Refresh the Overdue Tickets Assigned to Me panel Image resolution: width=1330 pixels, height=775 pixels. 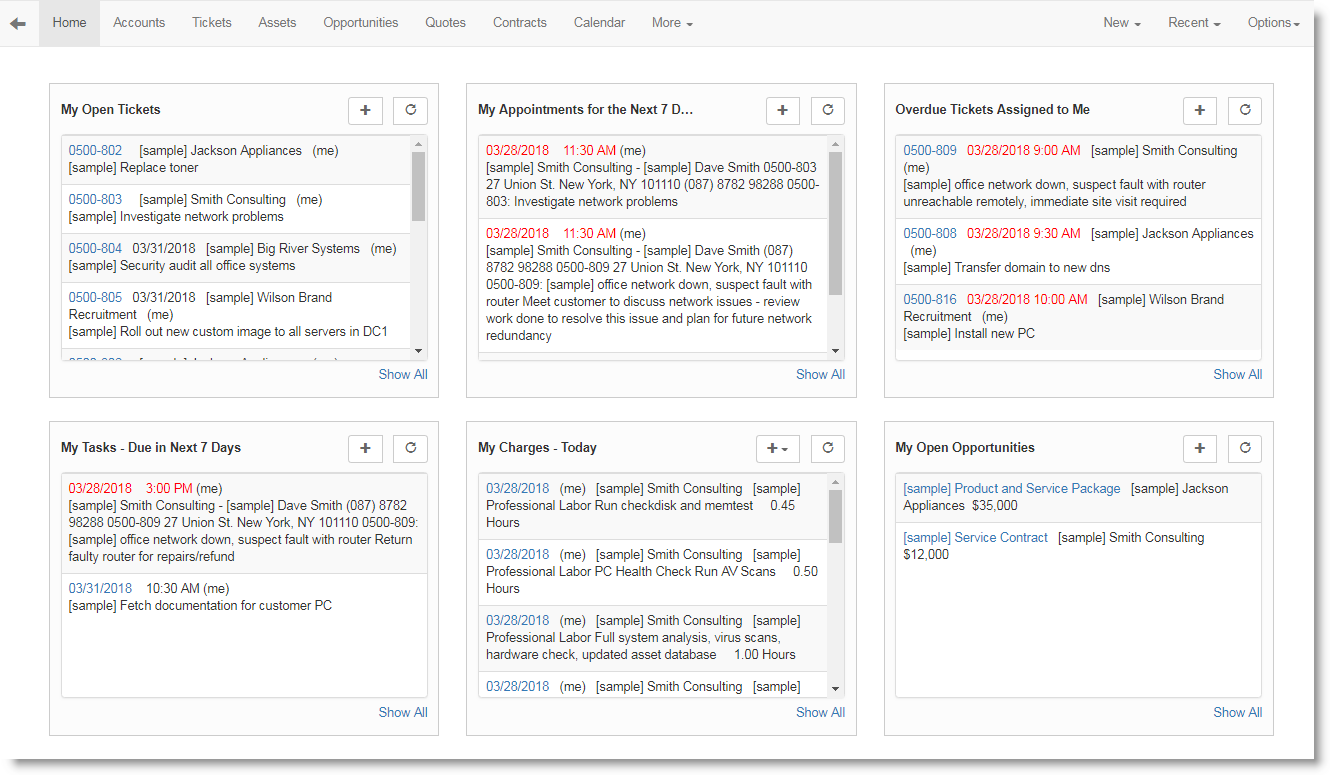[1245, 111]
